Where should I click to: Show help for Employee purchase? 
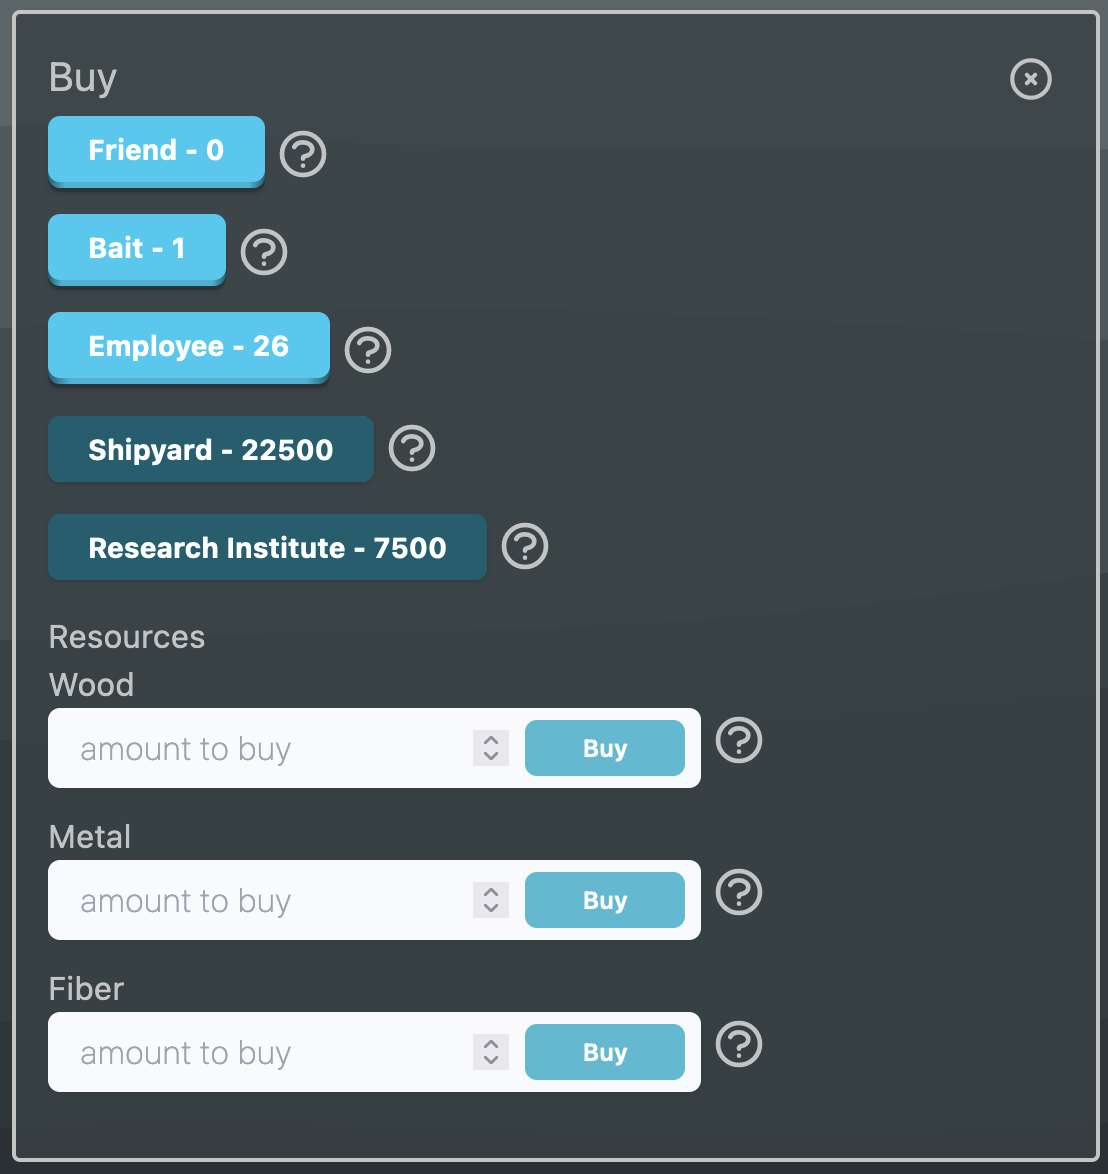point(368,350)
